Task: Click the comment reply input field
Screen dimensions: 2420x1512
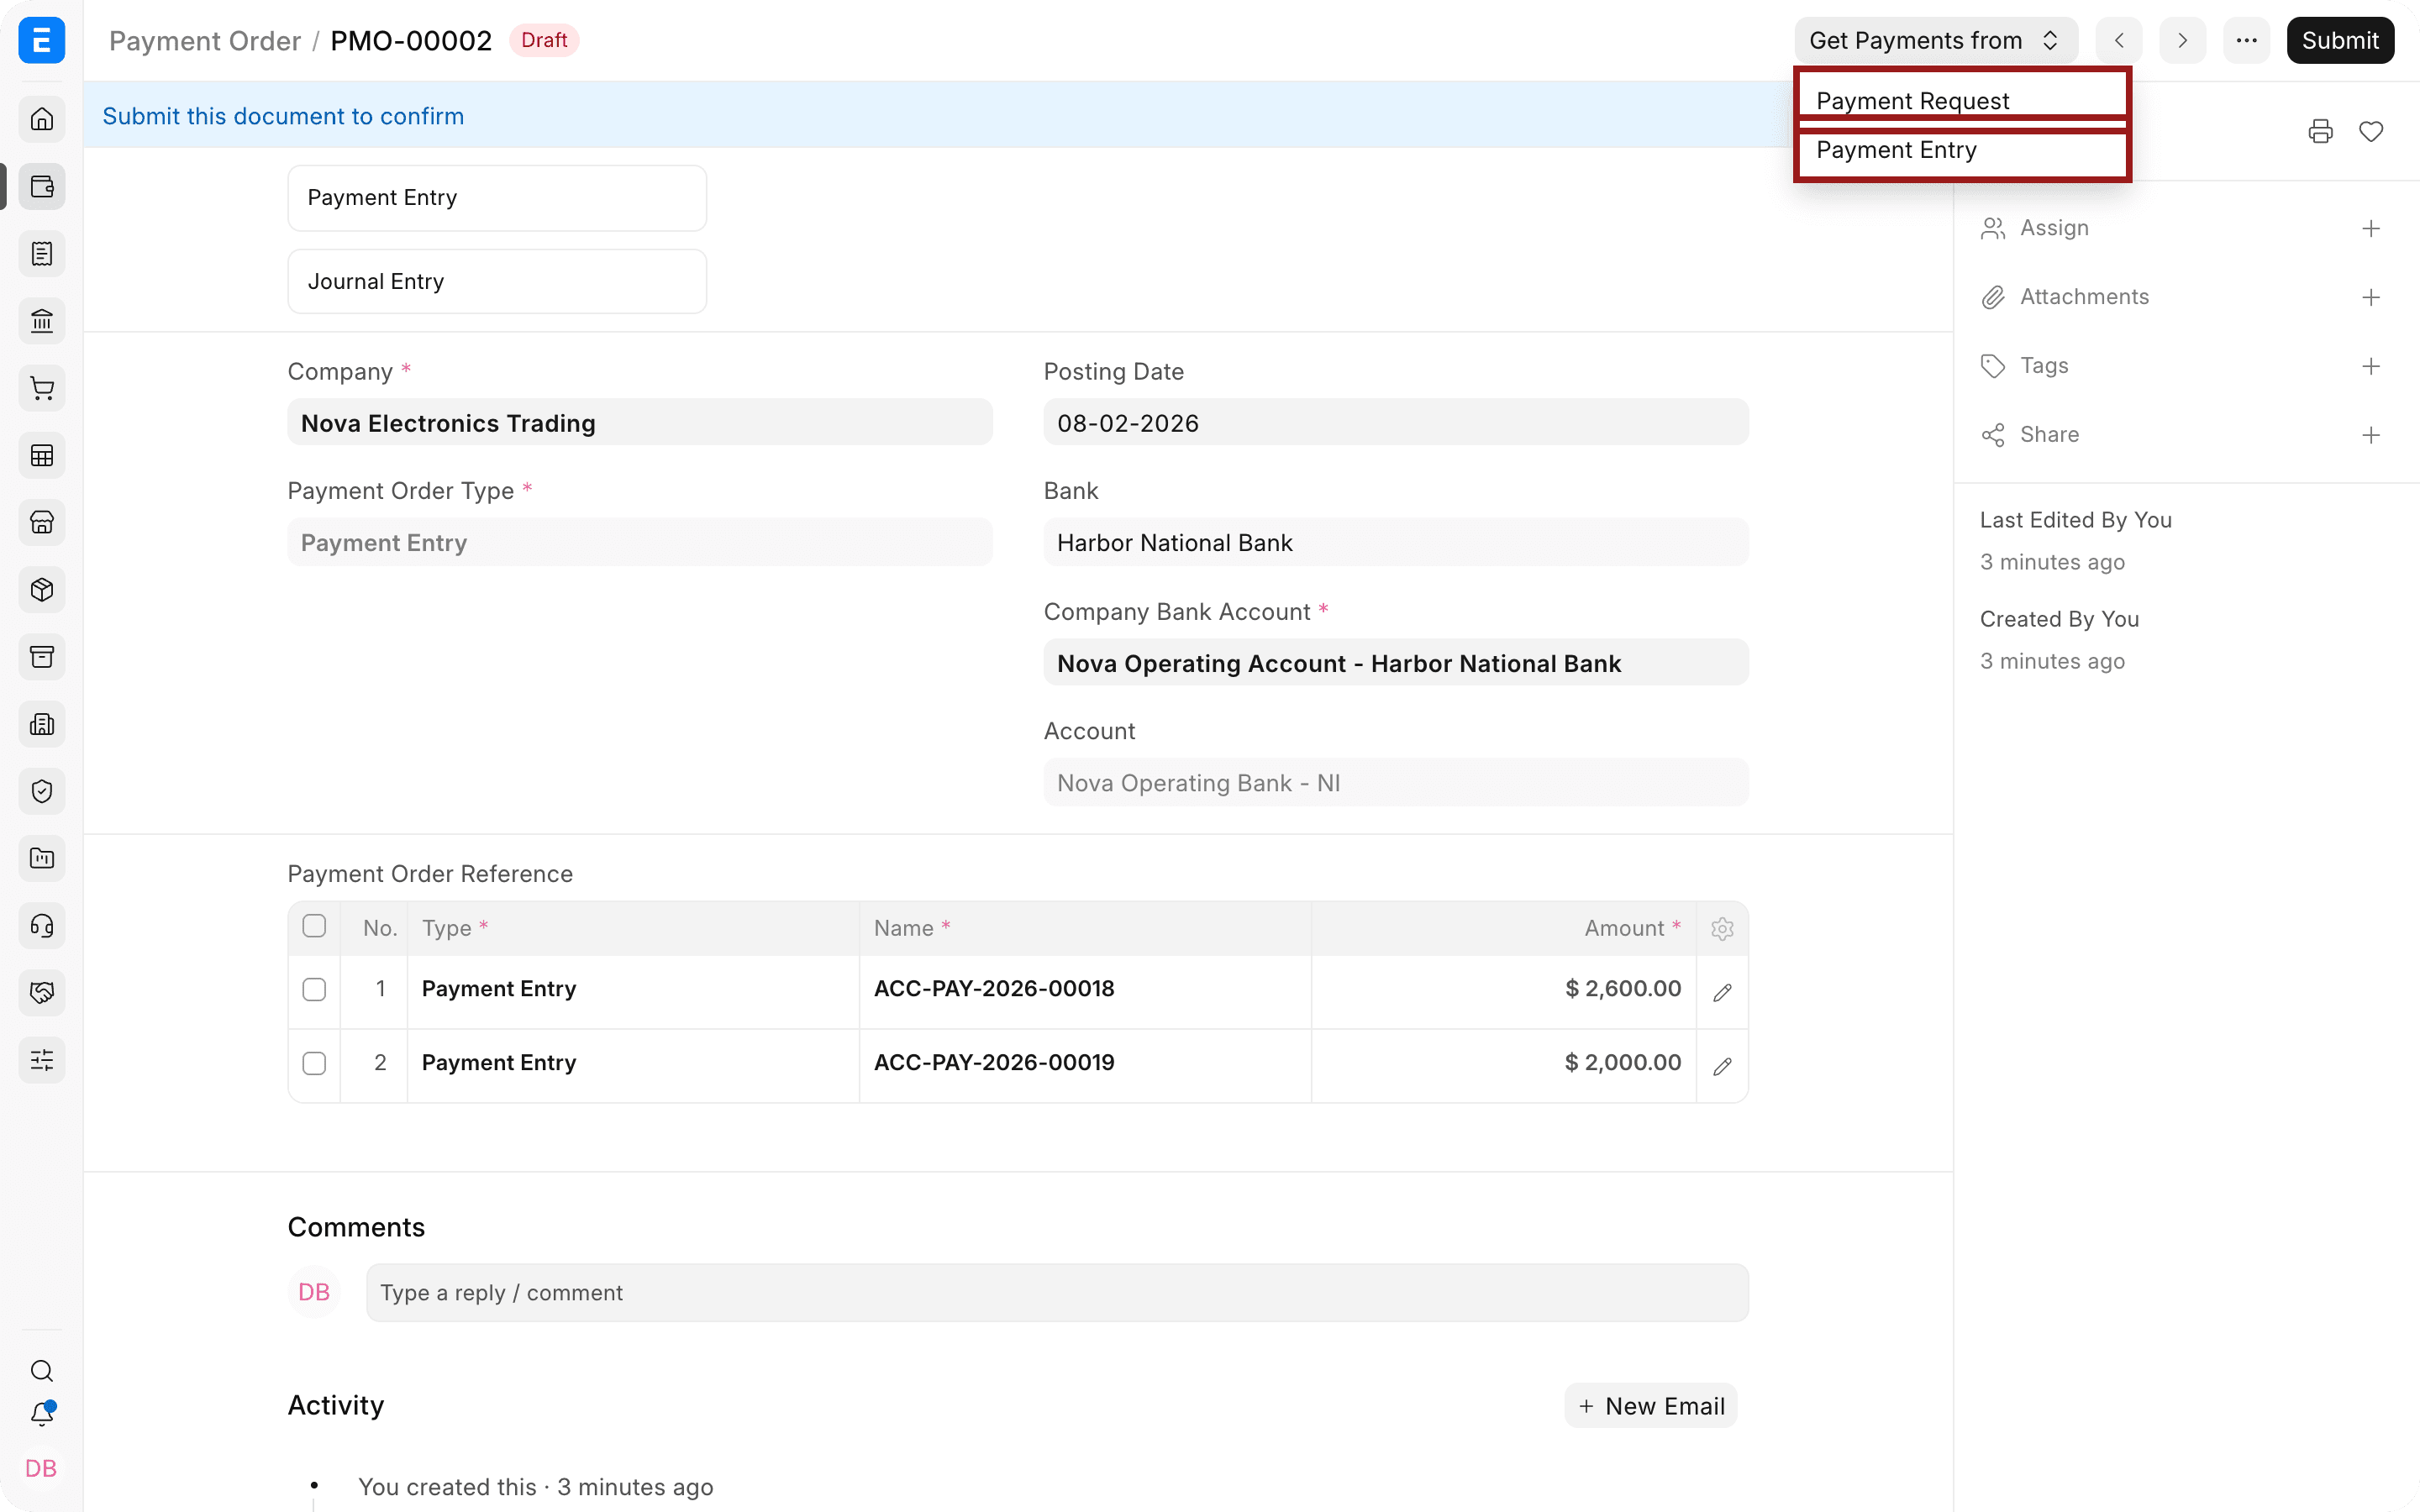Action: pos(1057,1293)
